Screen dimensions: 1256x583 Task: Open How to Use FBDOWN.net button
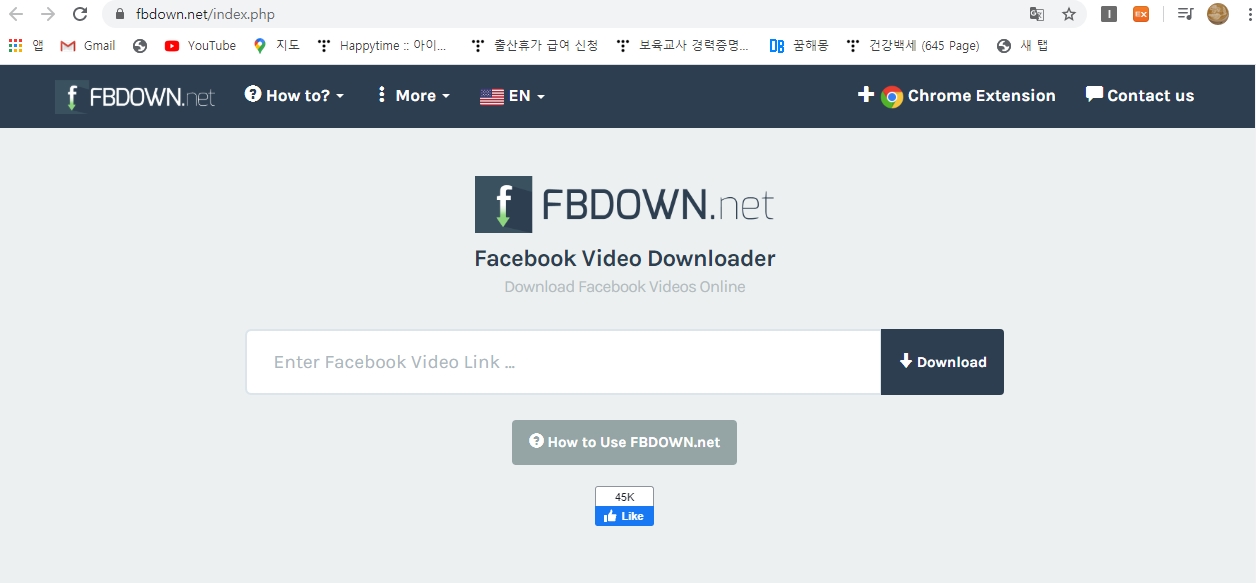pos(624,442)
